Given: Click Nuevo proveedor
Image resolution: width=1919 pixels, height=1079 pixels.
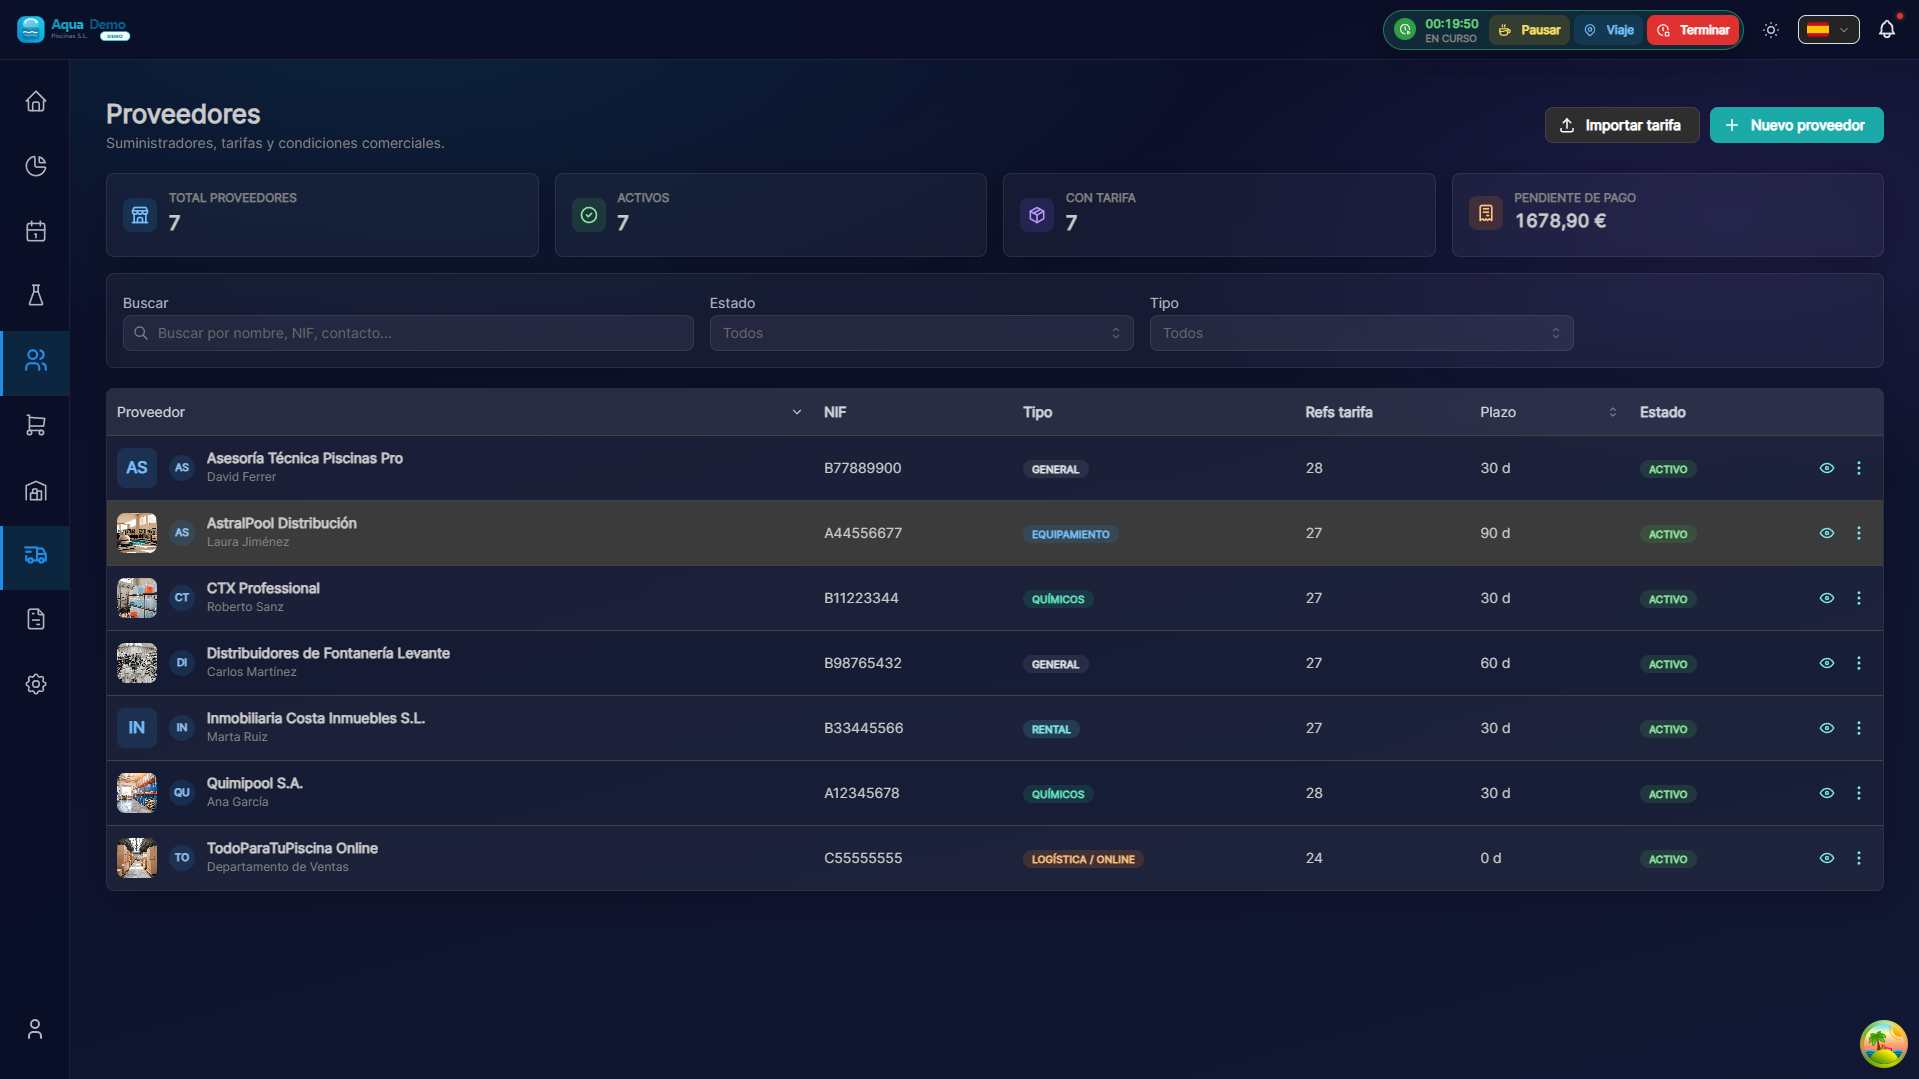Looking at the screenshot, I should tap(1796, 125).
